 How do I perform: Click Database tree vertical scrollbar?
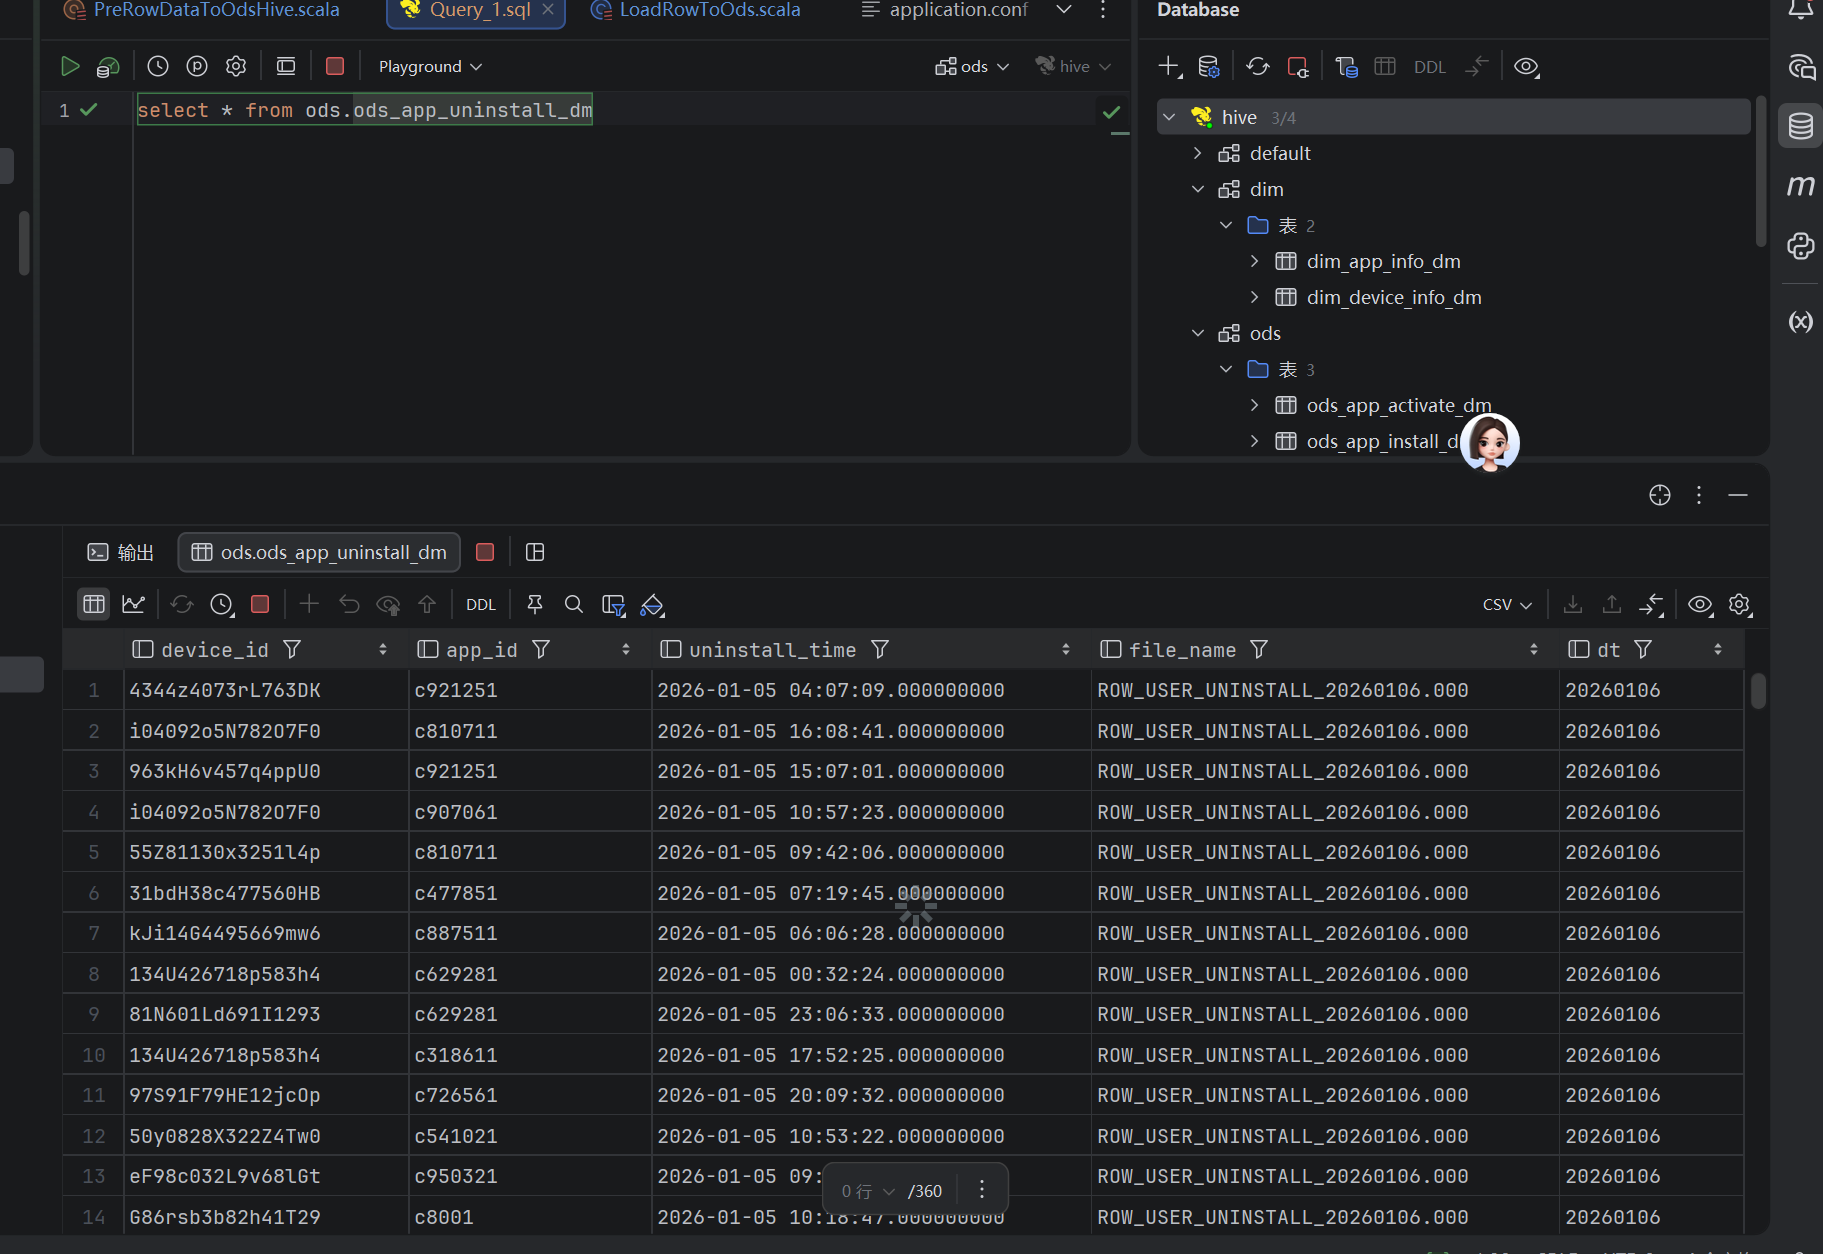click(x=1761, y=171)
